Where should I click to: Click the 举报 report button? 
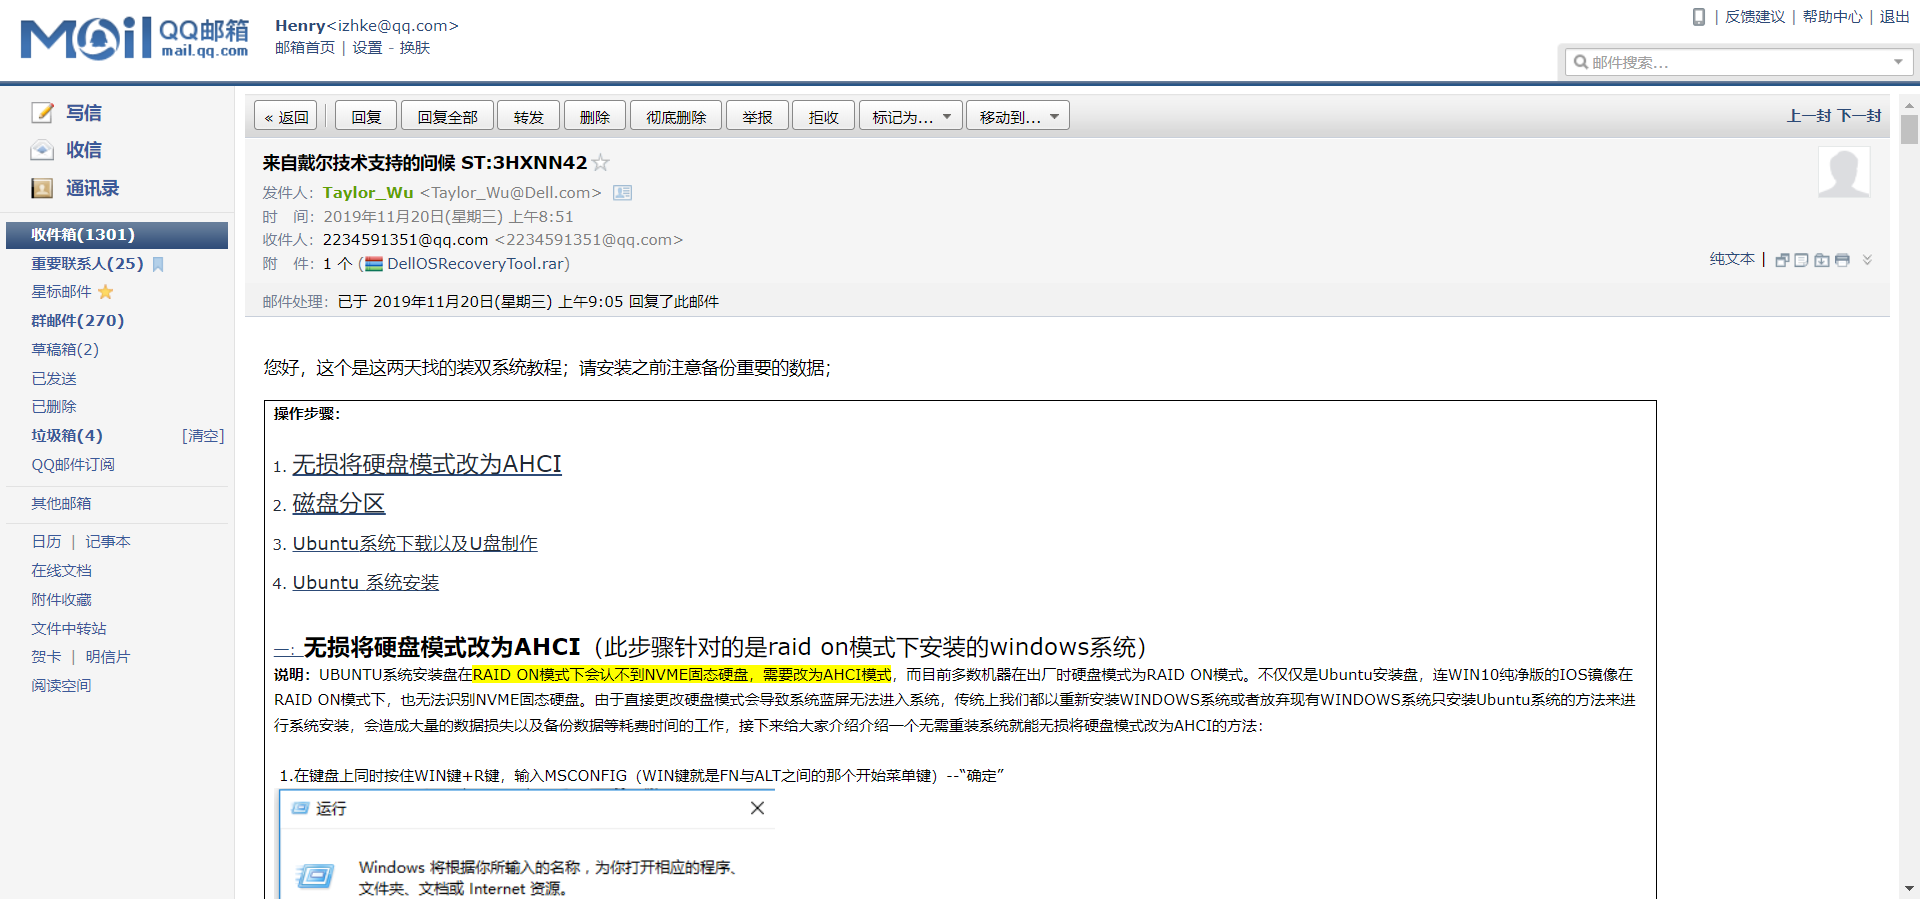(x=757, y=116)
